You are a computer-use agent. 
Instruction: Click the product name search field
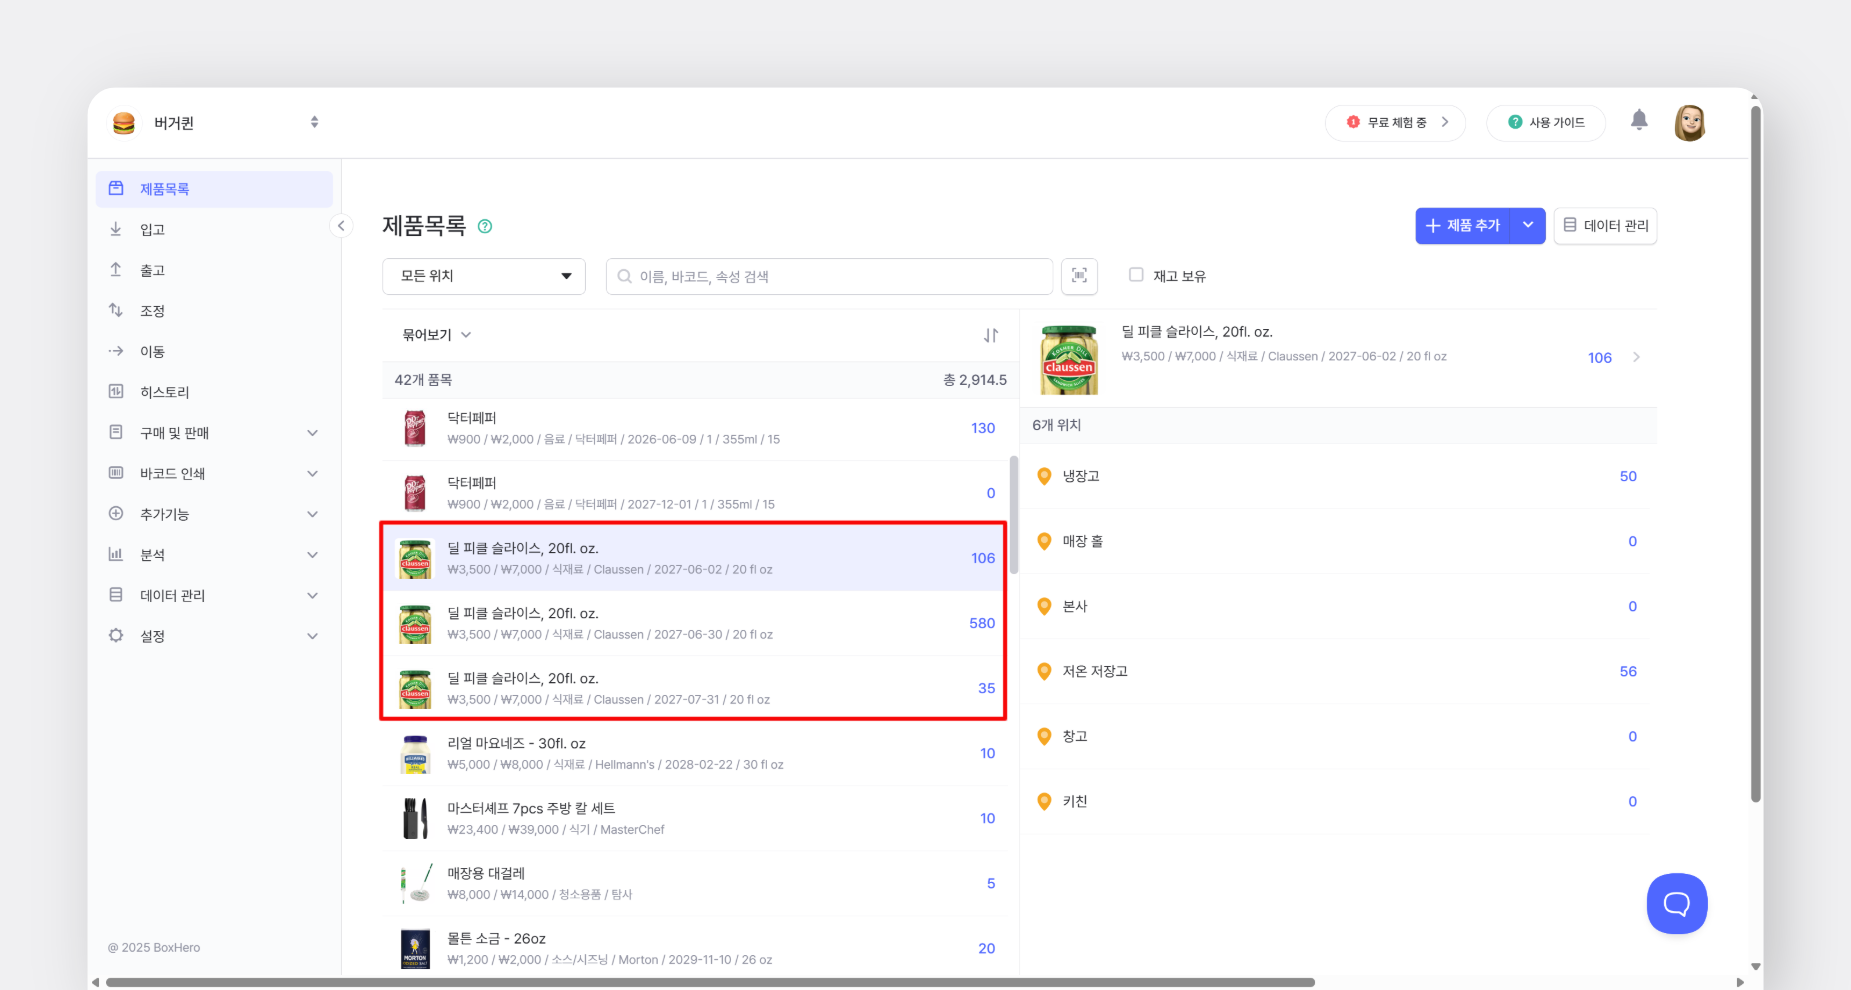coord(829,276)
